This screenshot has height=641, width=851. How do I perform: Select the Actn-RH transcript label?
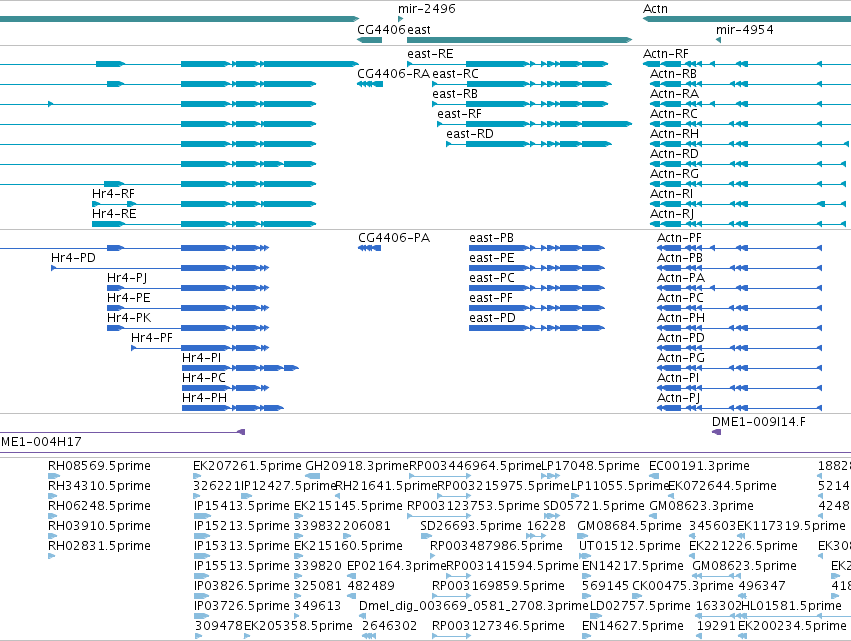click(x=675, y=134)
